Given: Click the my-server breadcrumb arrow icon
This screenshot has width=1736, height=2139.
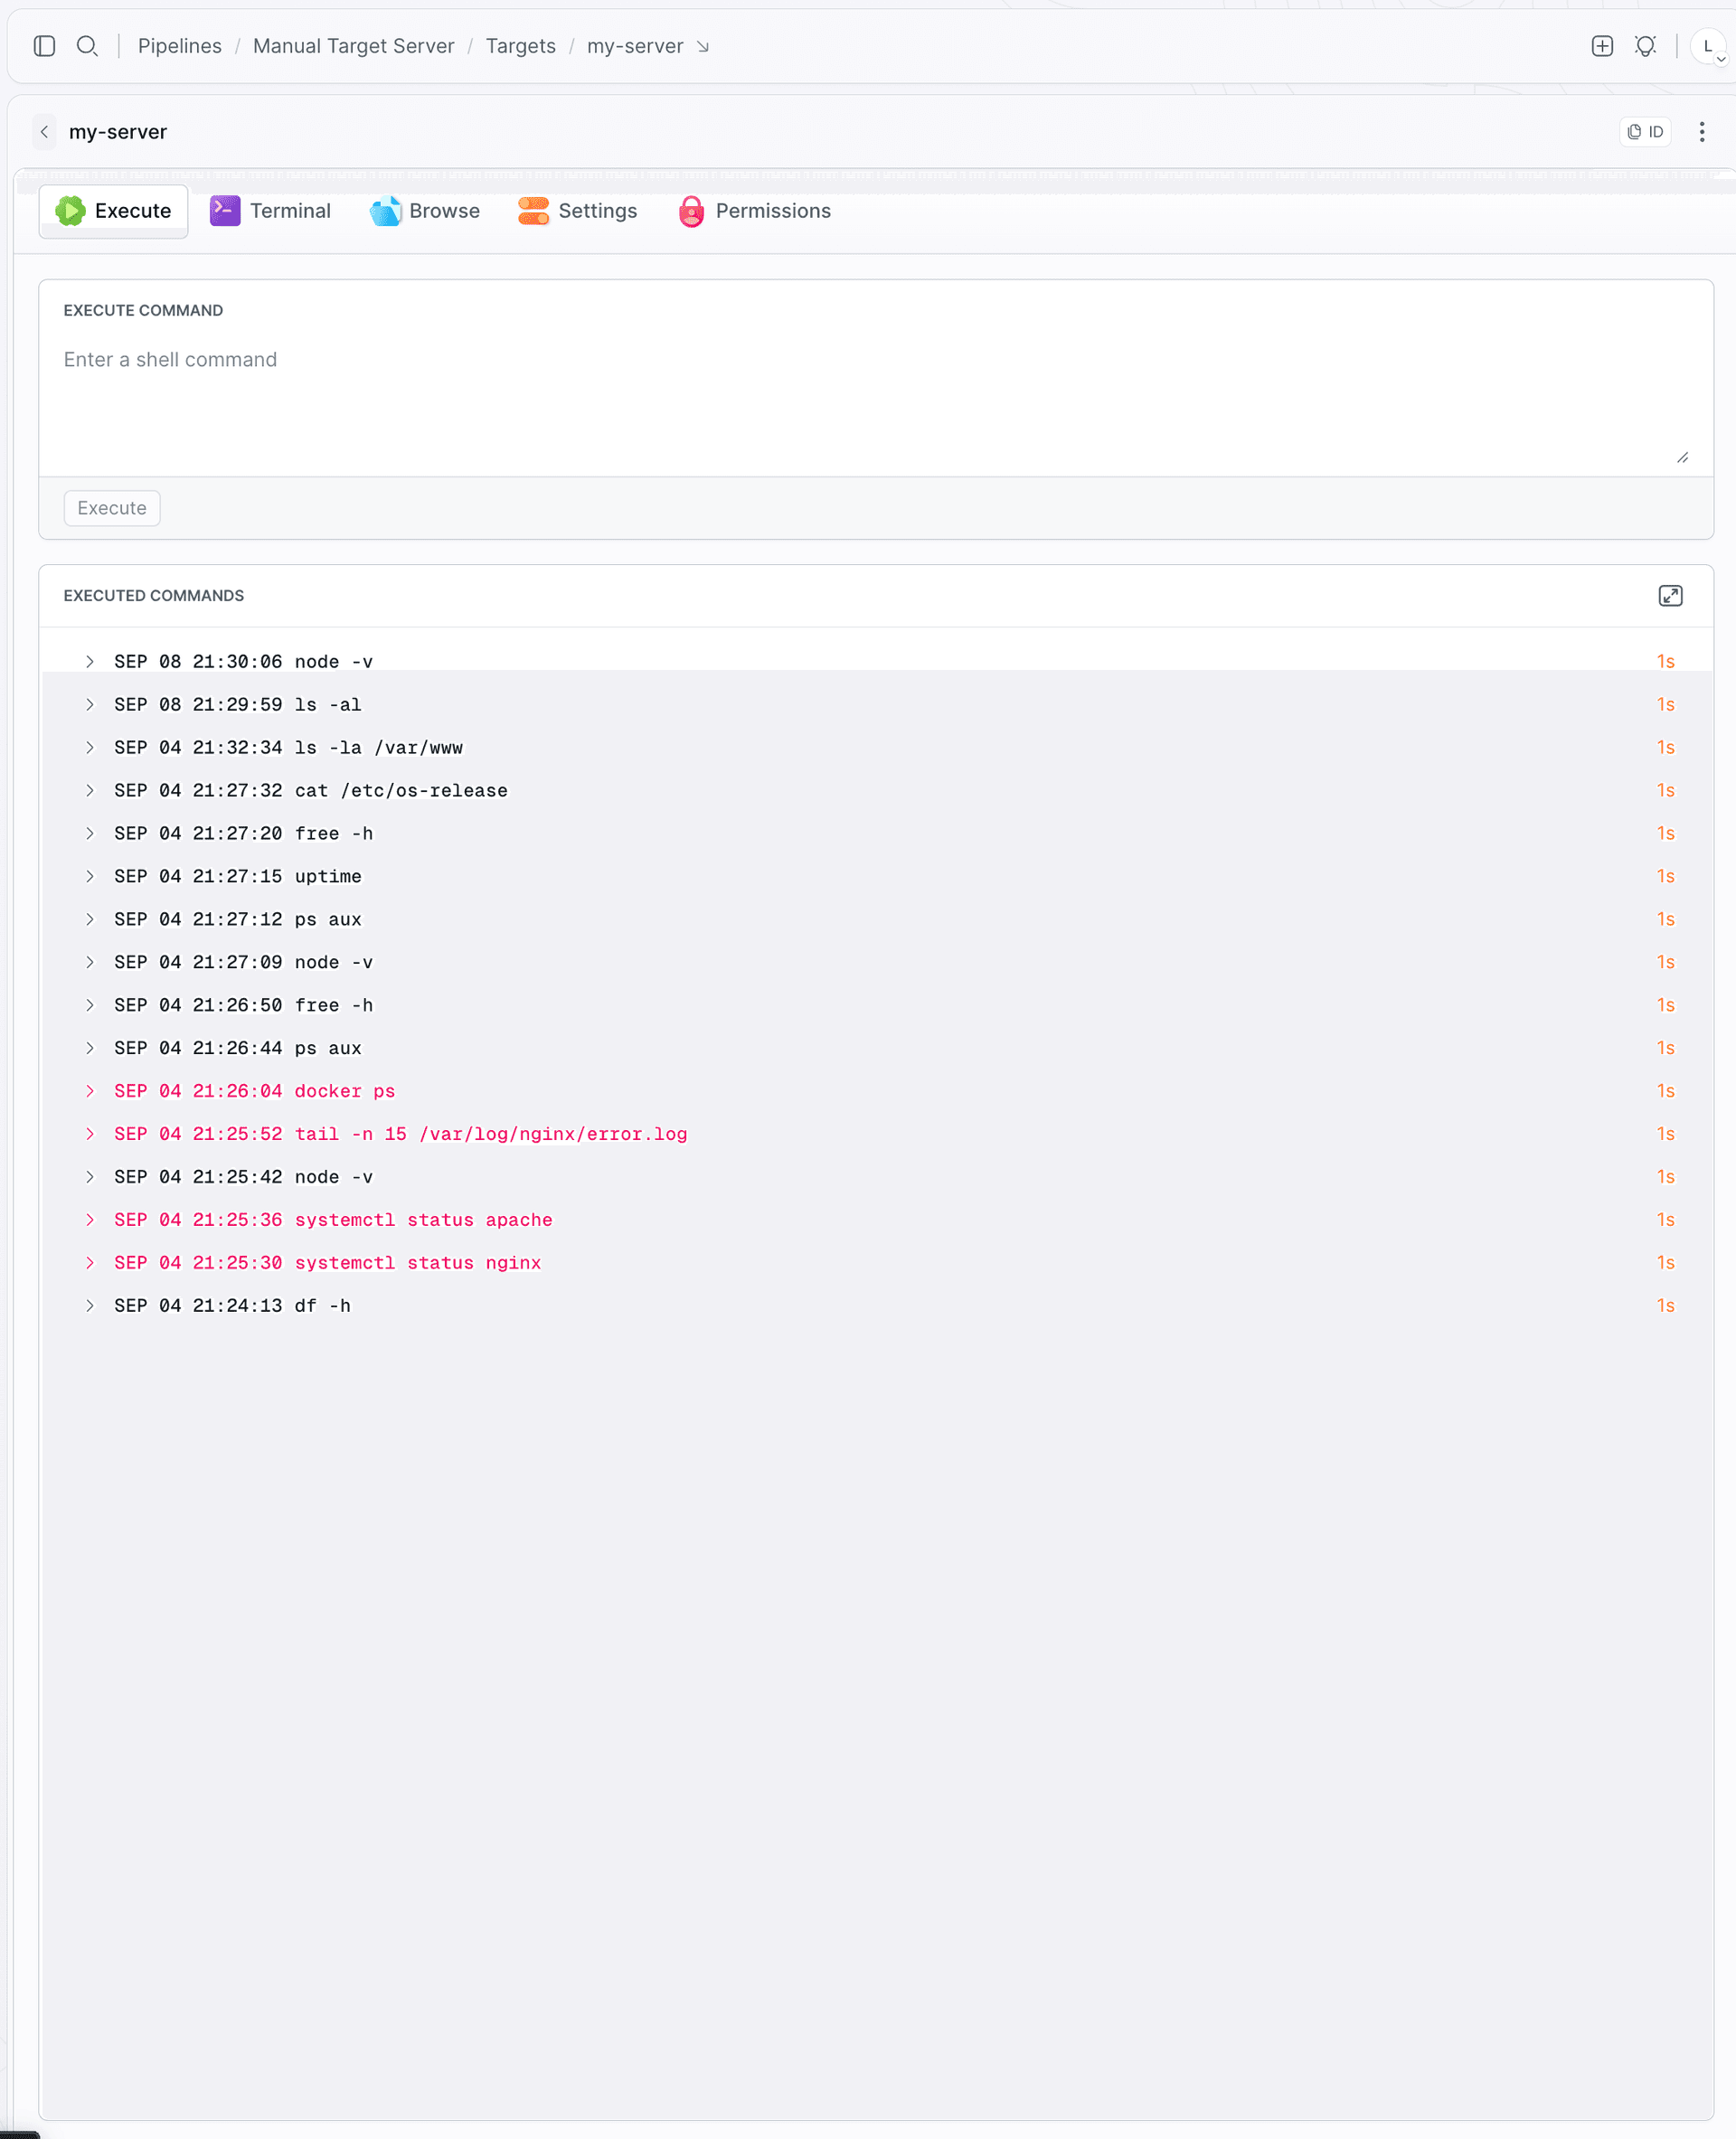Looking at the screenshot, I should click(x=703, y=47).
